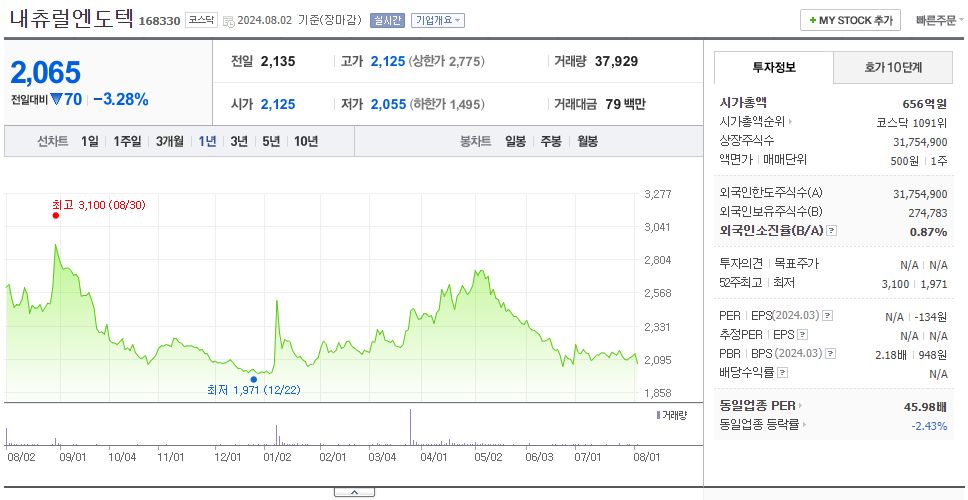Select the 1년 line chart period
Screen dimensions: 968x500
(207, 141)
